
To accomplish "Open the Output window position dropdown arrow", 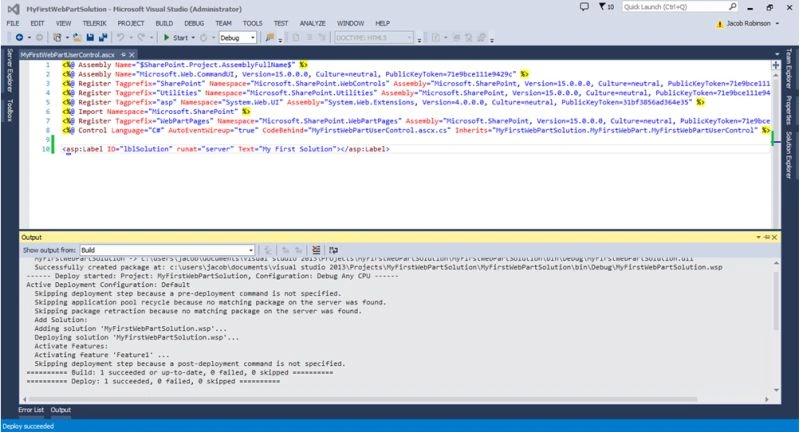I will (759, 238).
